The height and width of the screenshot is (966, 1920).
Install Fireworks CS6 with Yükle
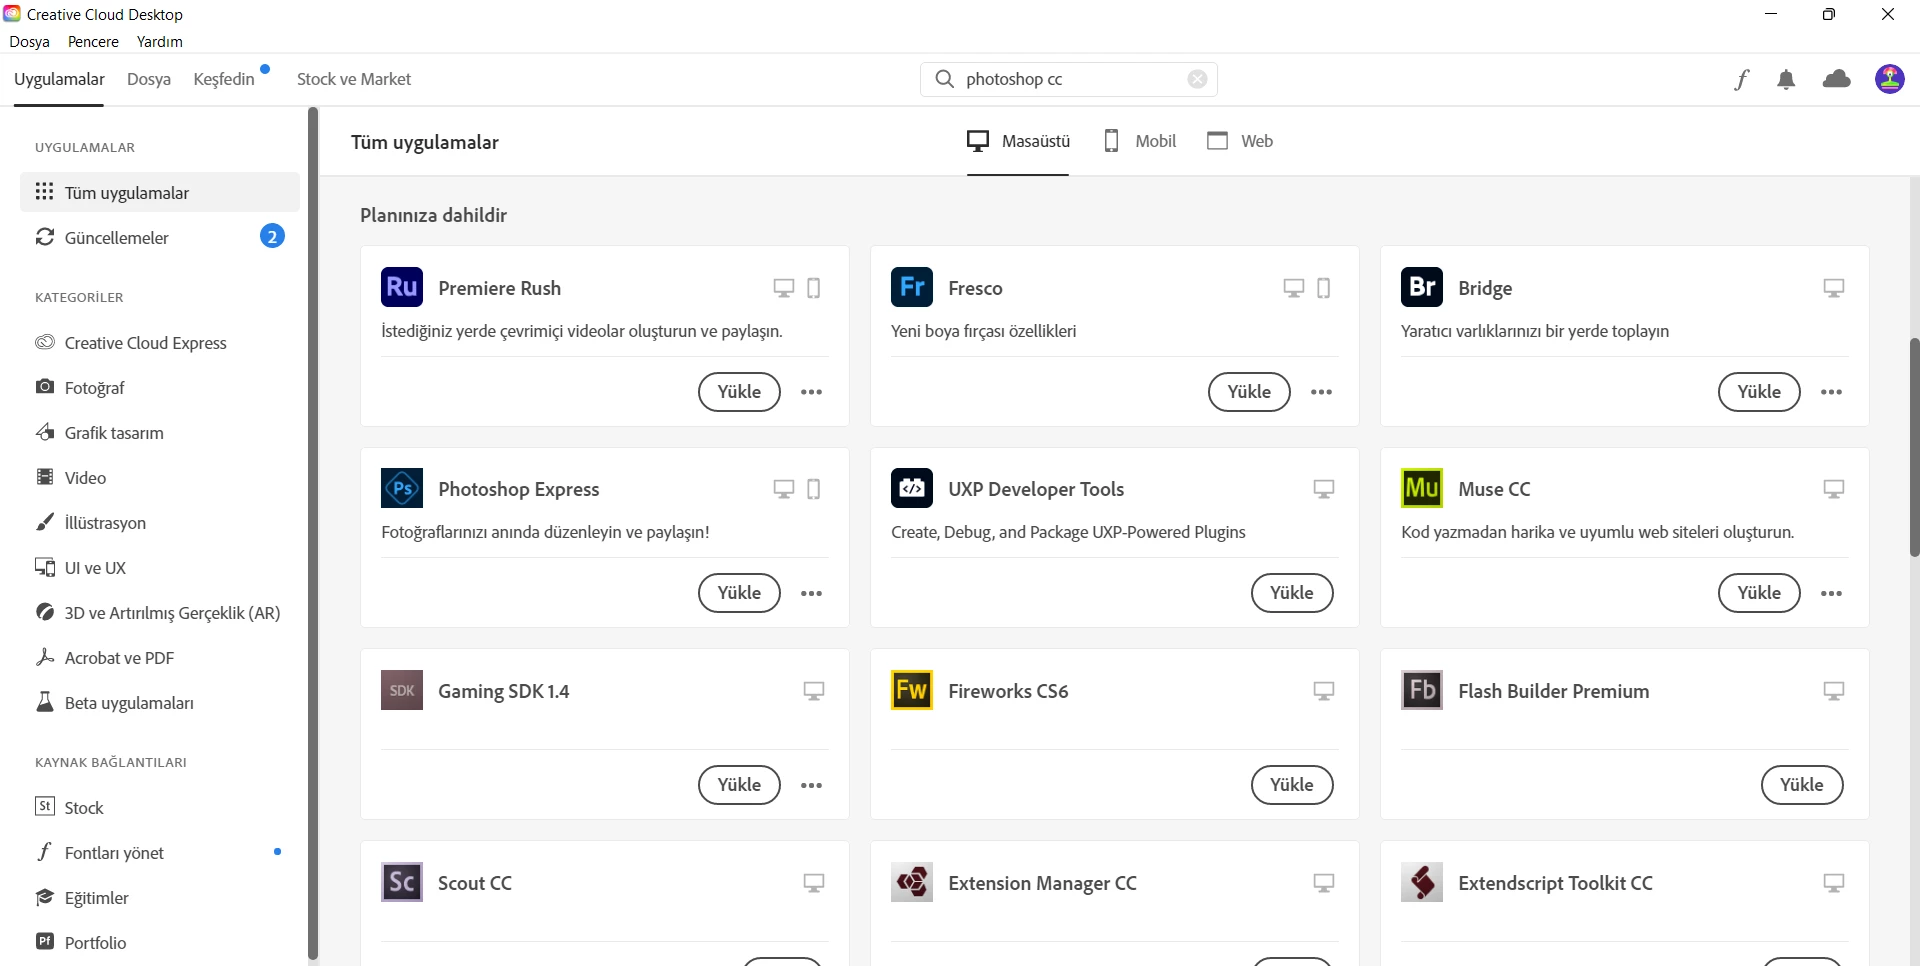(1292, 785)
